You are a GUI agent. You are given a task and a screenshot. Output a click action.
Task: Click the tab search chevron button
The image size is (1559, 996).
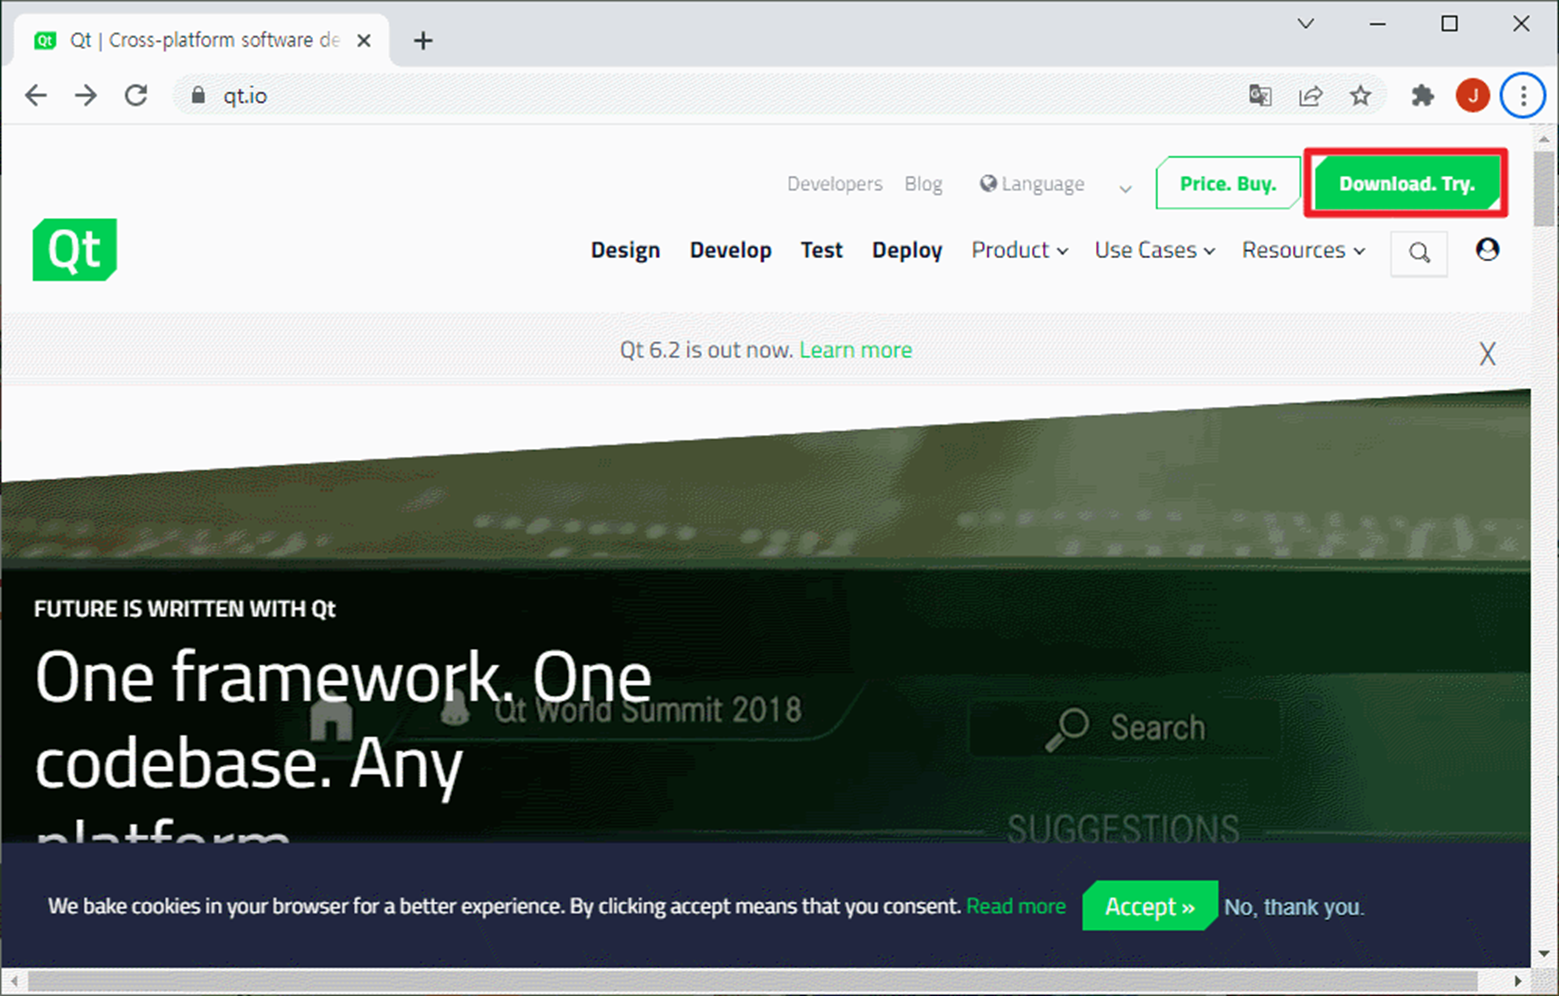point(1306,23)
